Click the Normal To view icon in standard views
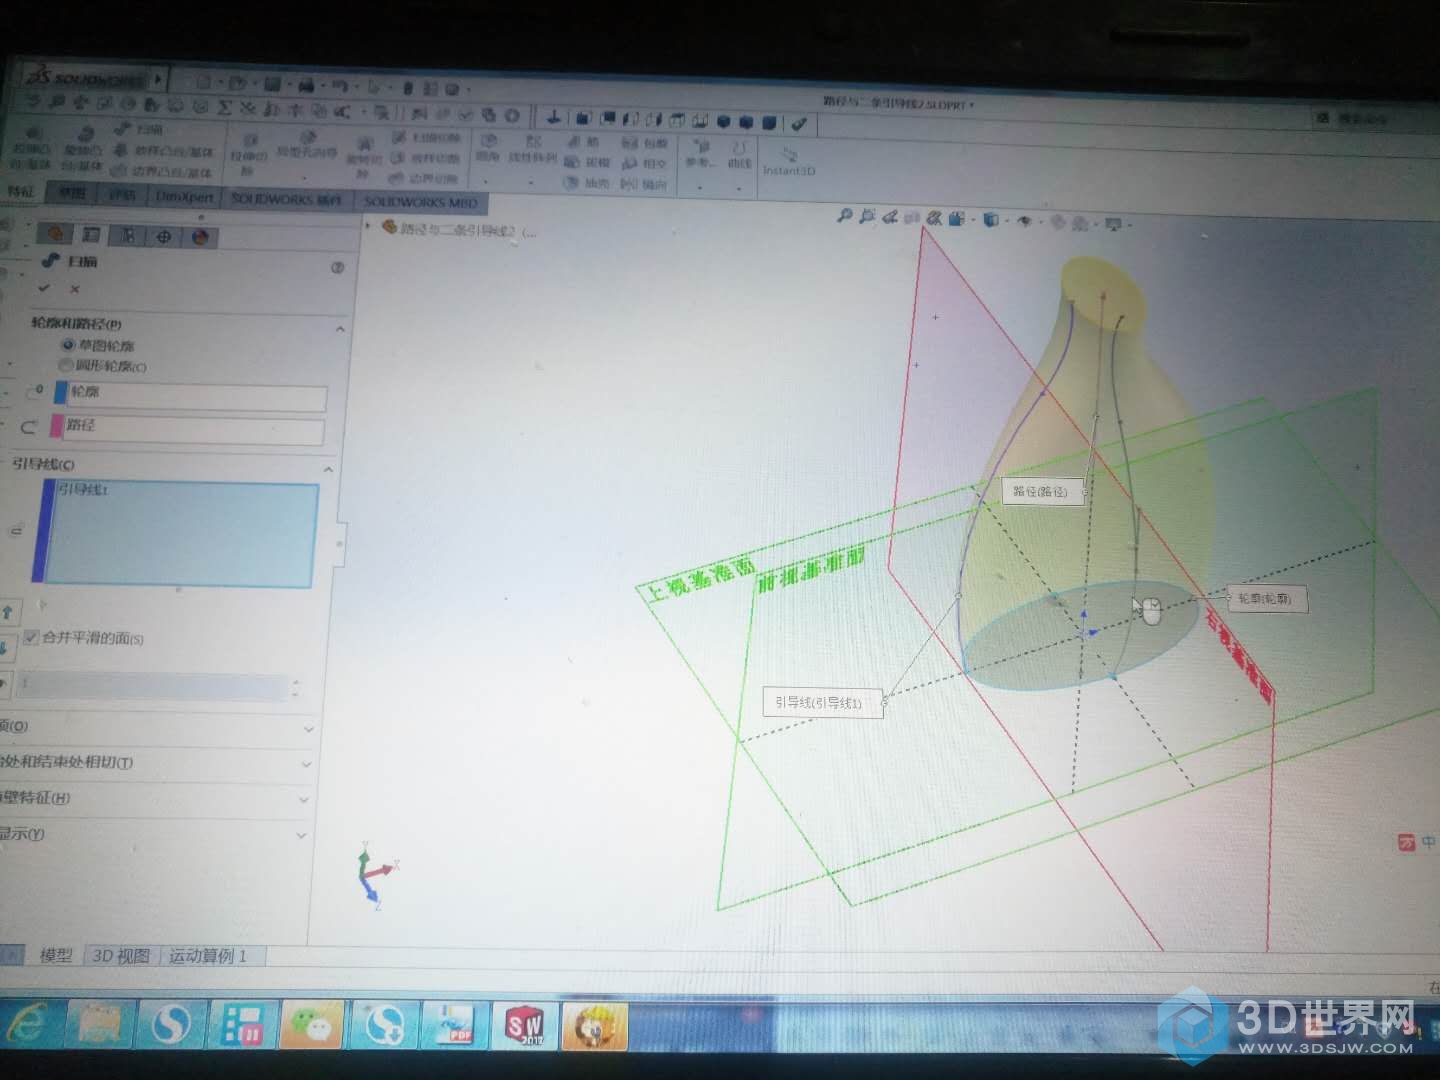Screen dimensions: 1440x1080 coord(553,119)
